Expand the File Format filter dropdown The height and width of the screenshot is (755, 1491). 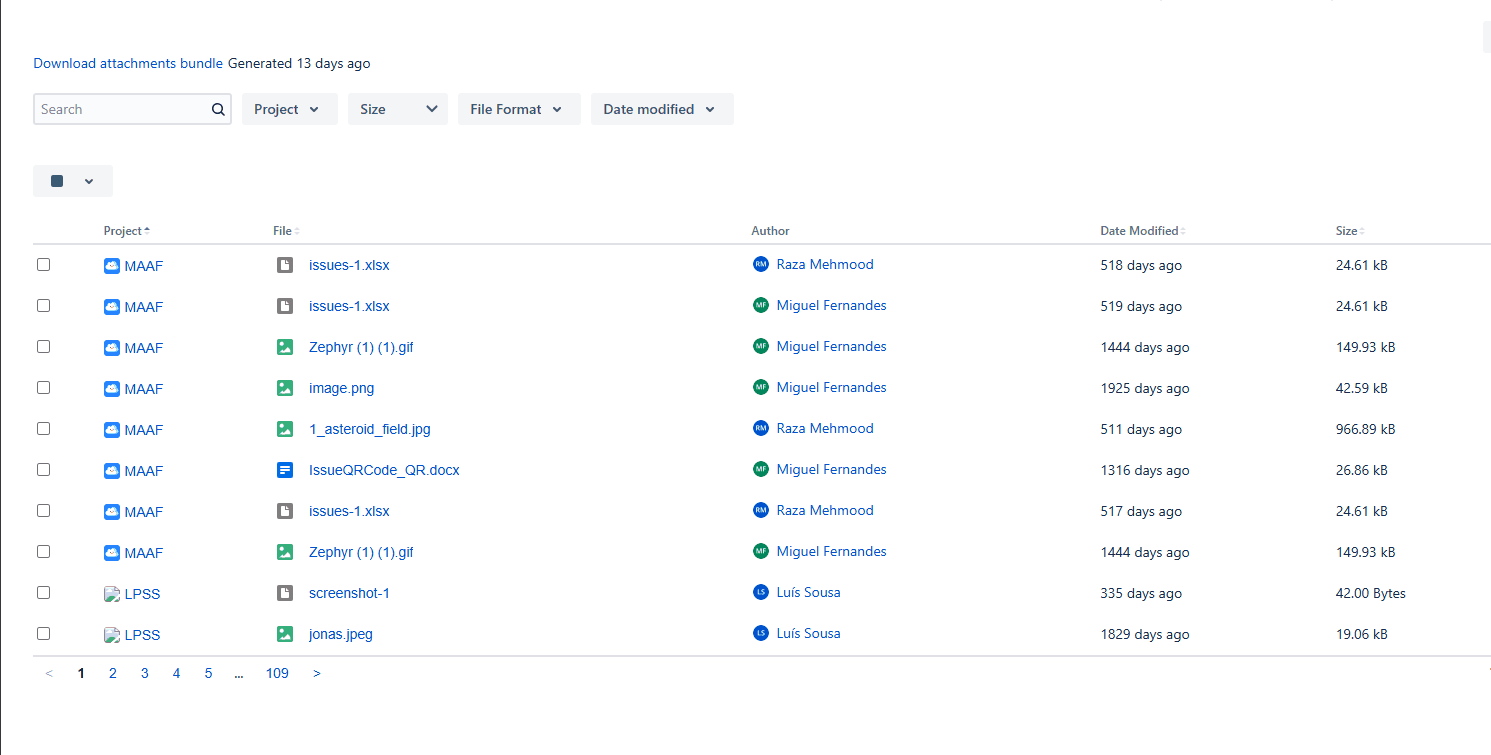pyautogui.click(x=518, y=109)
